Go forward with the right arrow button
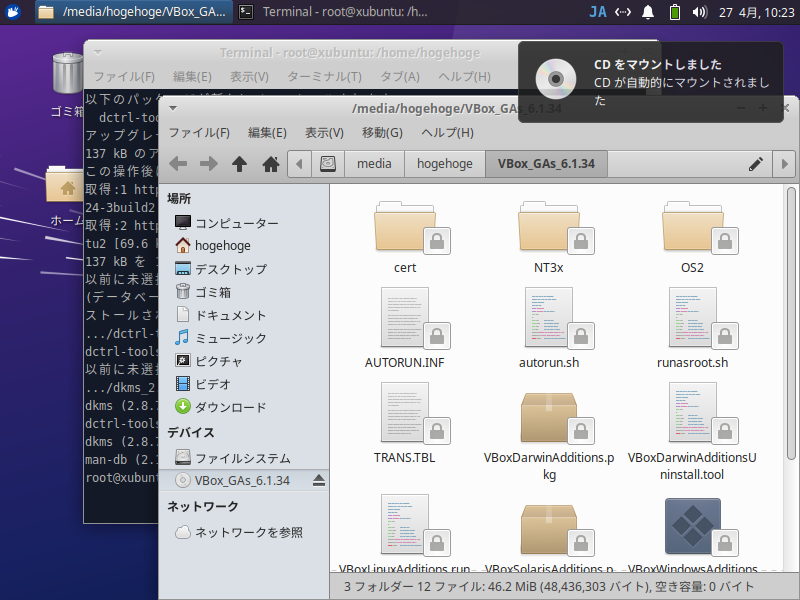The width and height of the screenshot is (800, 600). point(209,164)
